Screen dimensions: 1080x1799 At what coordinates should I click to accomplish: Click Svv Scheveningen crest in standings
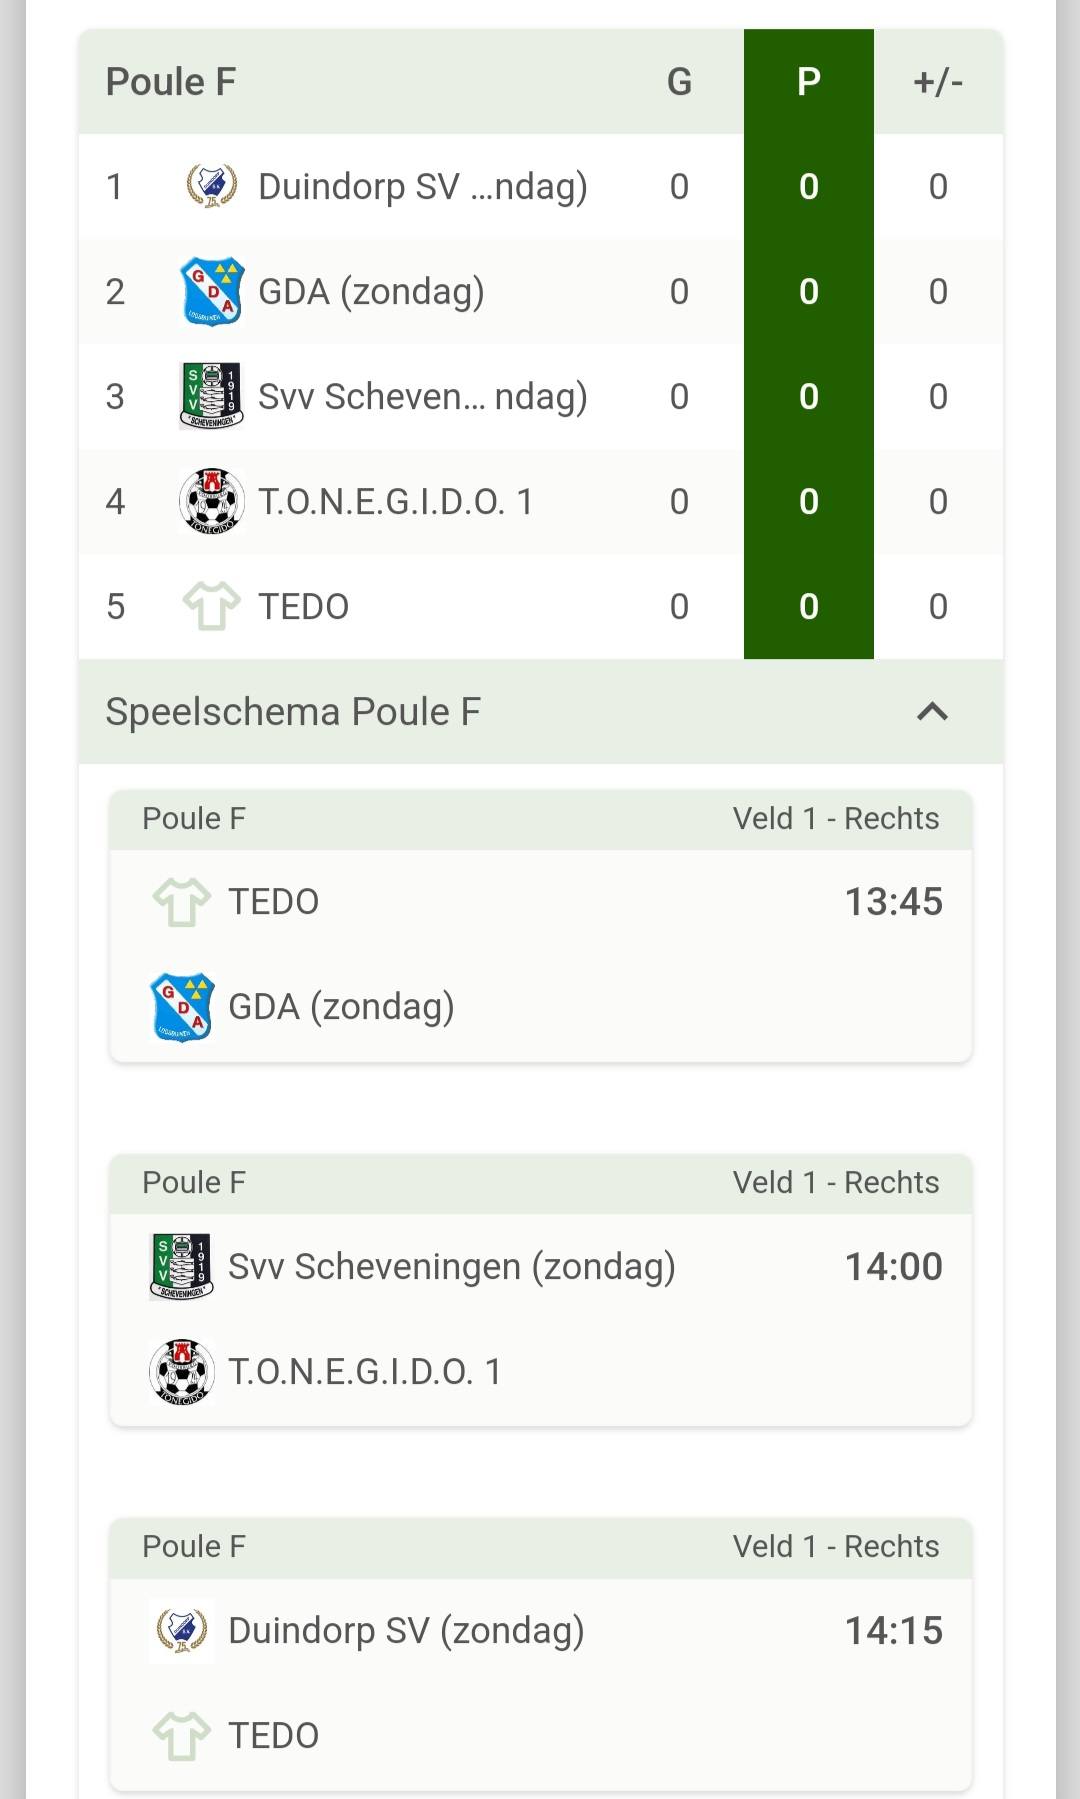pos(211,396)
